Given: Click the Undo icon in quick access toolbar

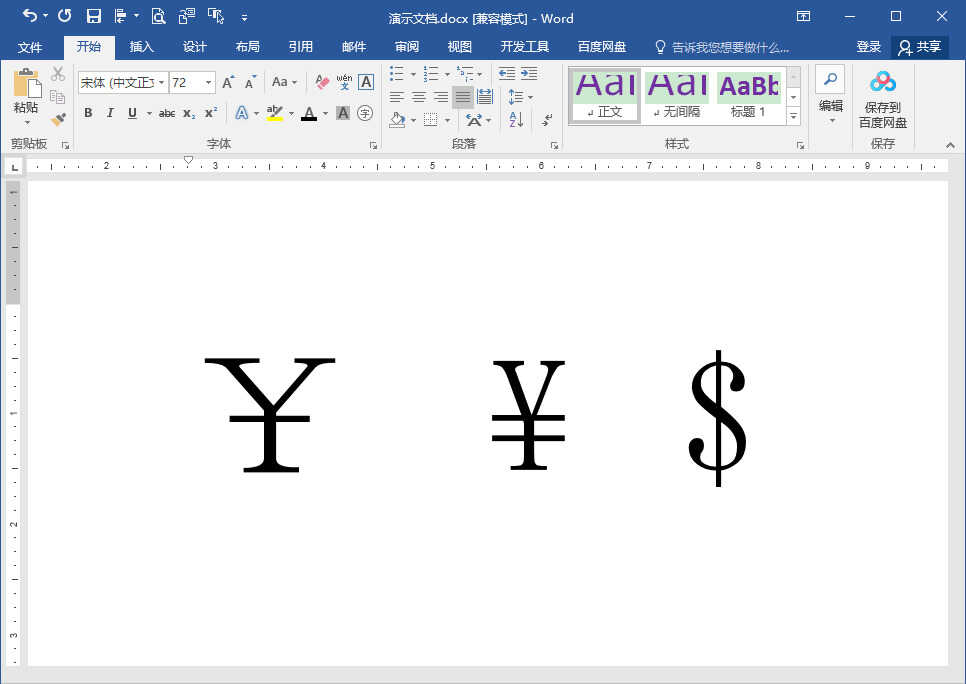Looking at the screenshot, I should [x=29, y=16].
